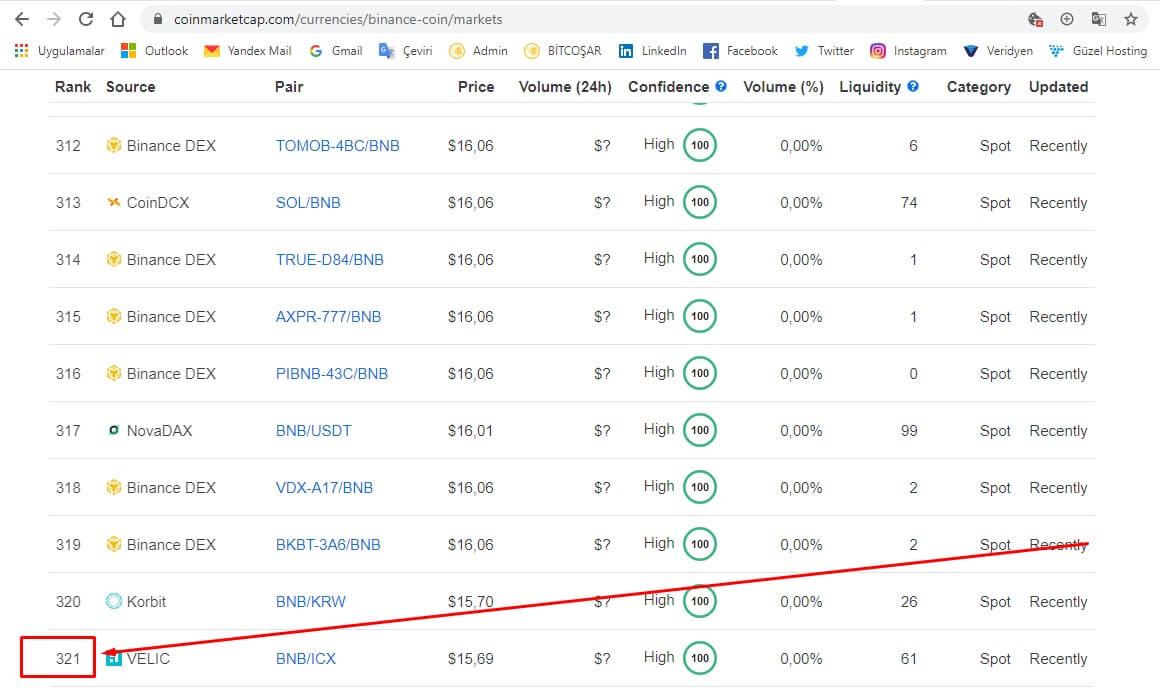
Task: Open the BNB/USDT pair link
Action: tap(314, 431)
